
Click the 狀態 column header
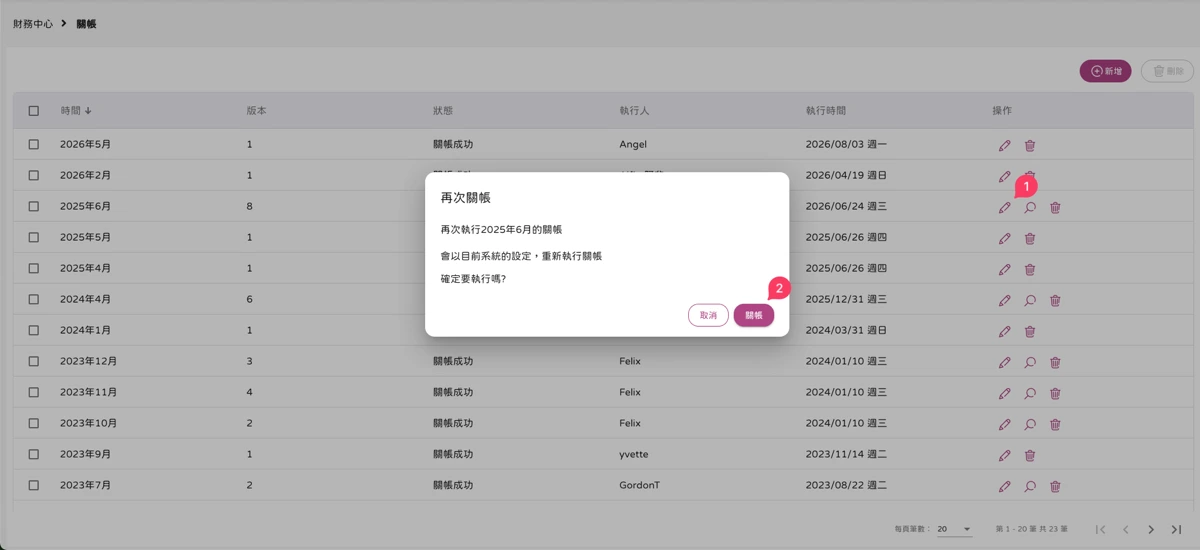tap(443, 110)
